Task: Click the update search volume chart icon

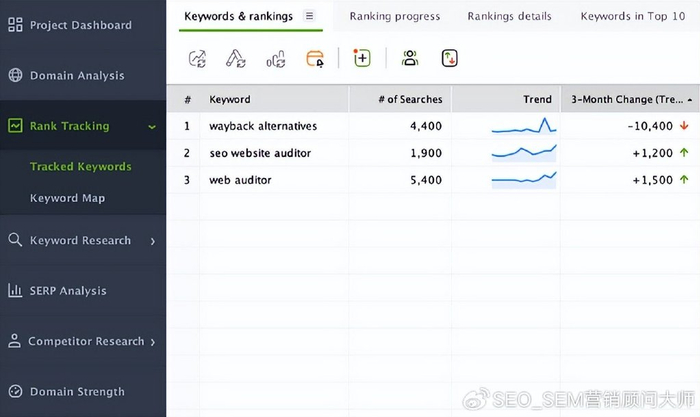Action: coord(276,59)
